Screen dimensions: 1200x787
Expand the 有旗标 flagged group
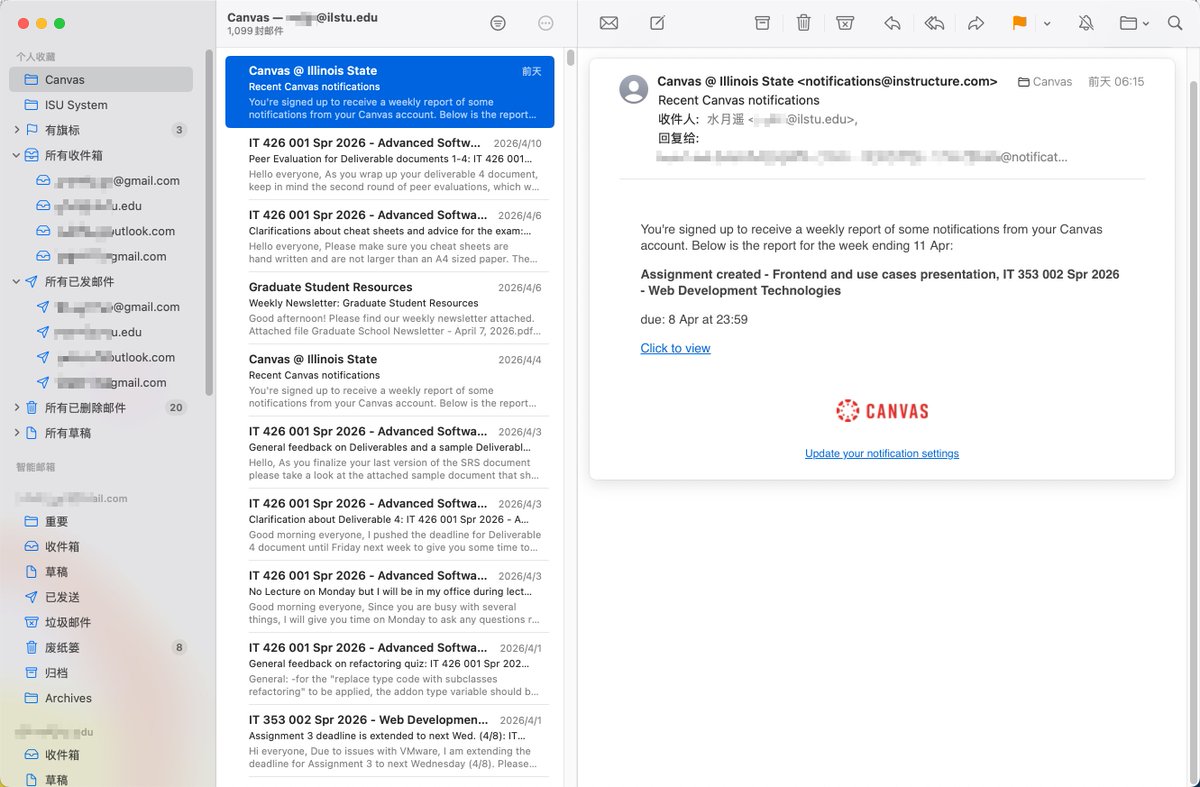pyautogui.click(x=17, y=130)
